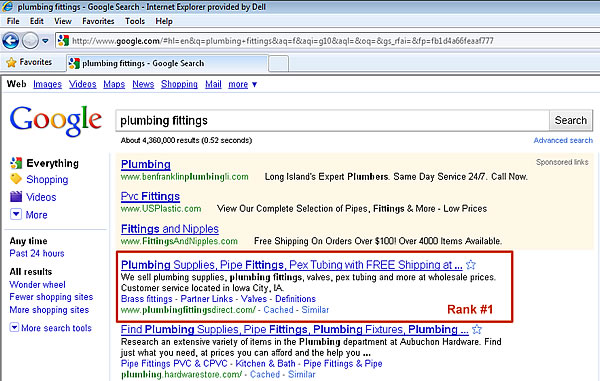Open the File menu

pos(13,21)
